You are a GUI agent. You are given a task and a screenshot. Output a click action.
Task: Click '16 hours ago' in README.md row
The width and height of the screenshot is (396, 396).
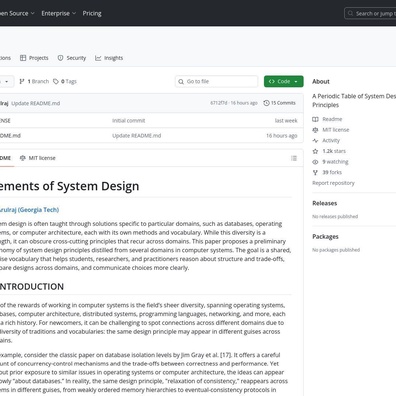282,136
